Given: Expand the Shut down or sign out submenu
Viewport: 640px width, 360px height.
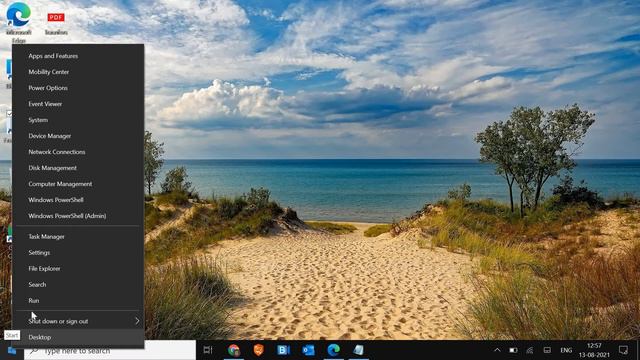Looking at the screenshot, I should coord(78,321).
